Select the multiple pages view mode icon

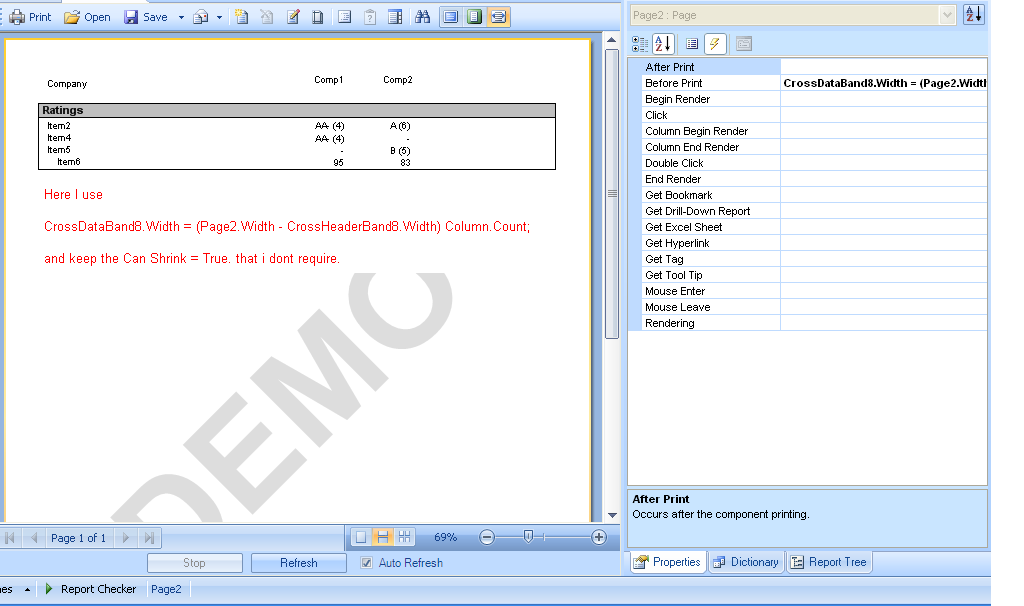coord(405,537)
